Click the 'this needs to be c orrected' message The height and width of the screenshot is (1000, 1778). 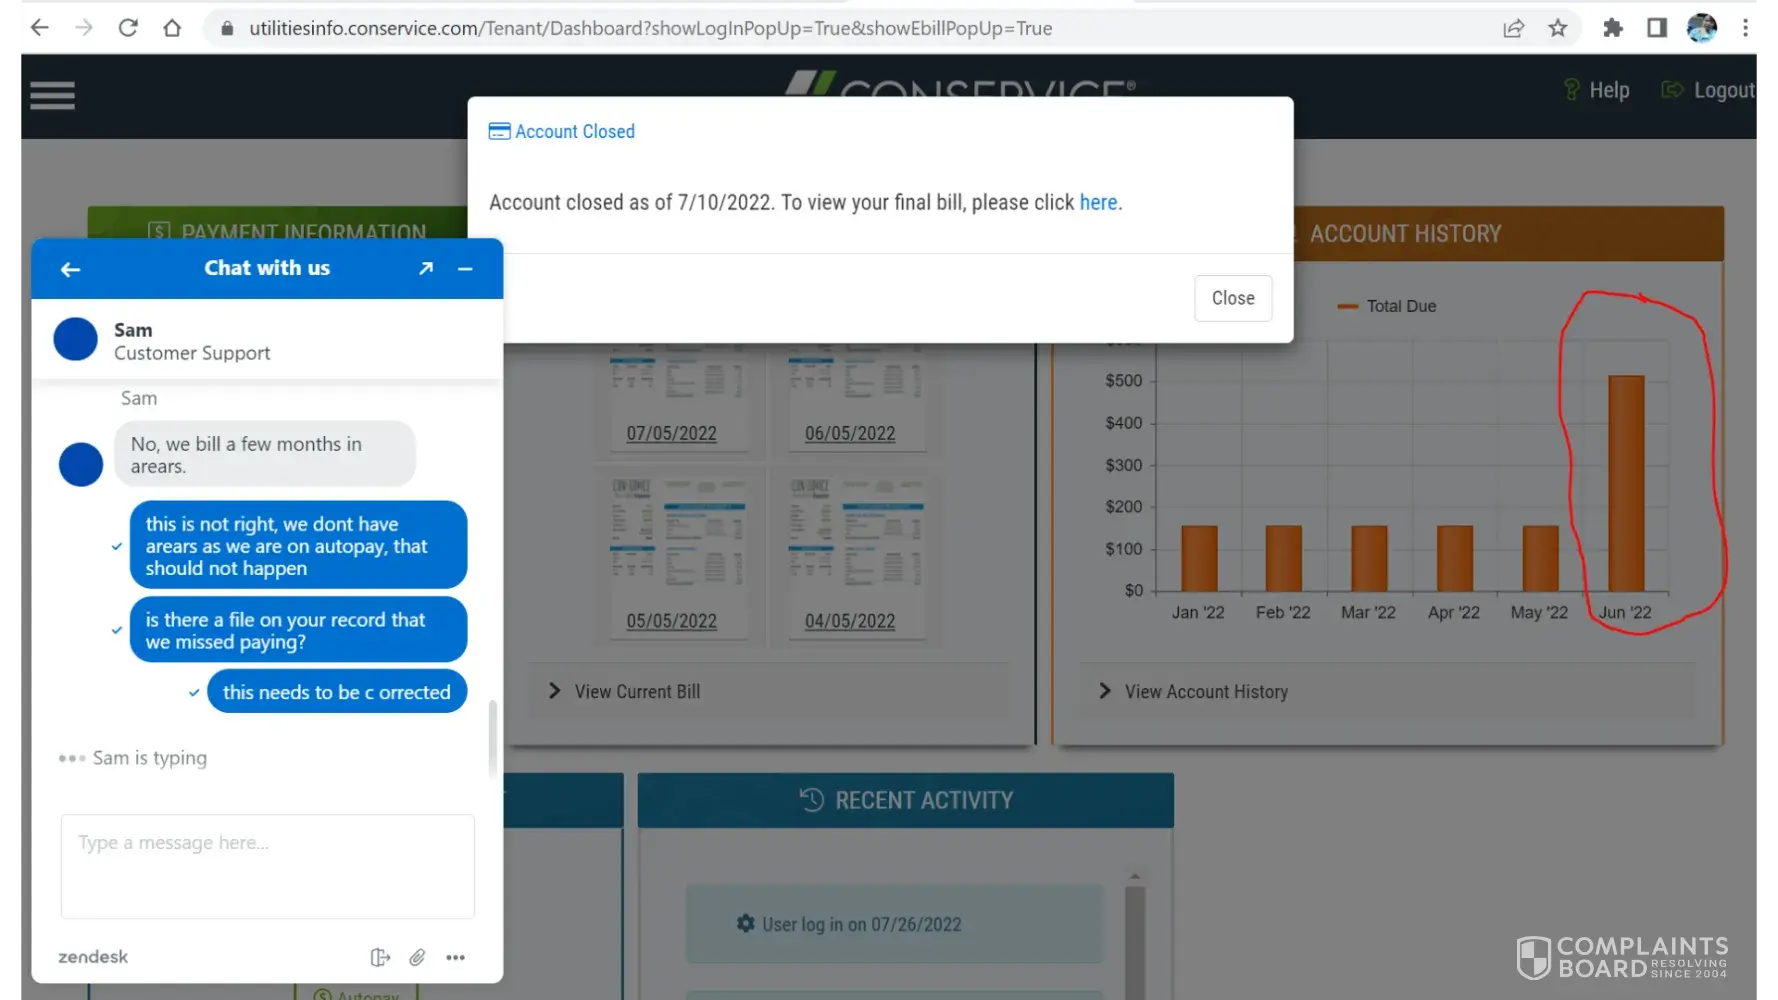(337, 692)
